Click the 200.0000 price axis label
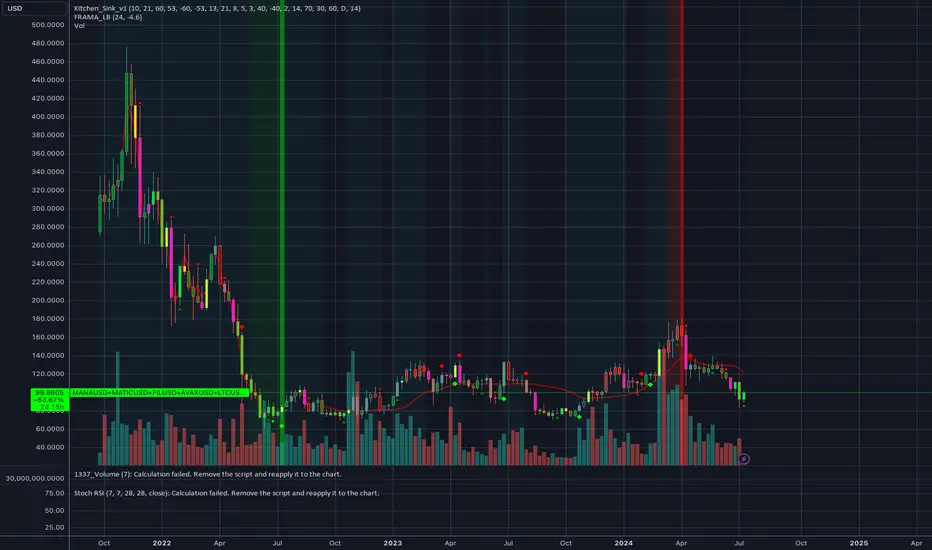Image resolution: width=932 pixels, height=550 pixels. 48,300
